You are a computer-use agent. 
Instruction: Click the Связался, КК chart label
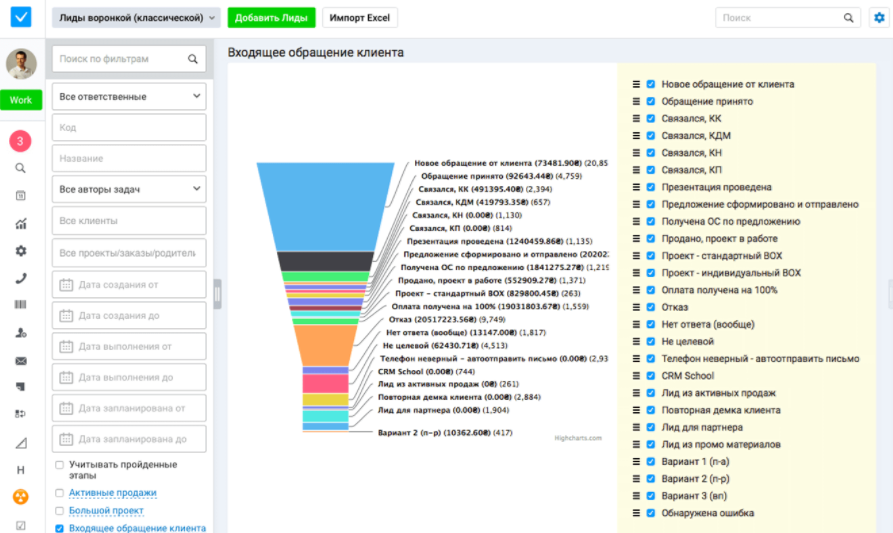[485, 189]
